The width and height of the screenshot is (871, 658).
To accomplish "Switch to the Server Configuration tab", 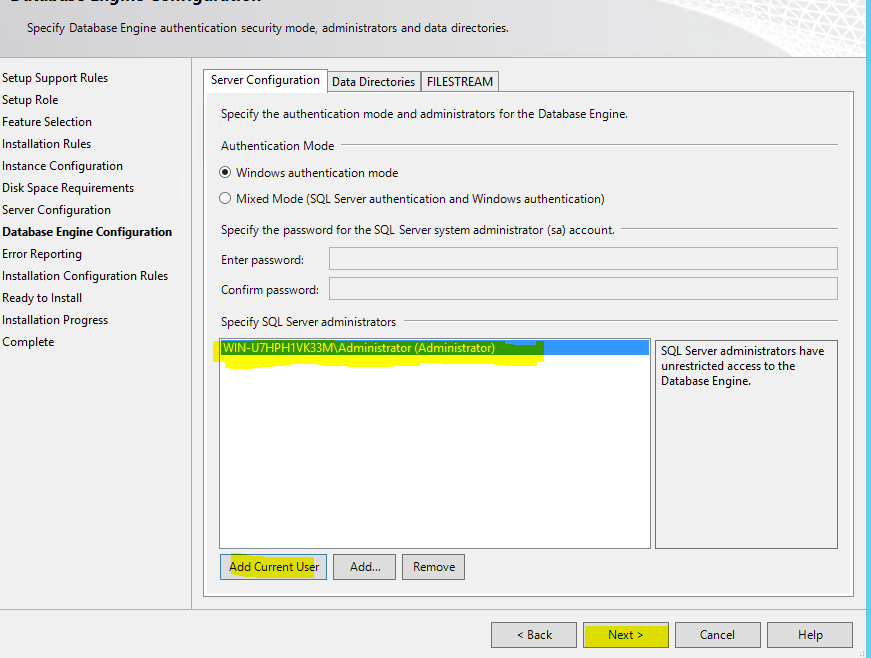I will tap(266, 81).
